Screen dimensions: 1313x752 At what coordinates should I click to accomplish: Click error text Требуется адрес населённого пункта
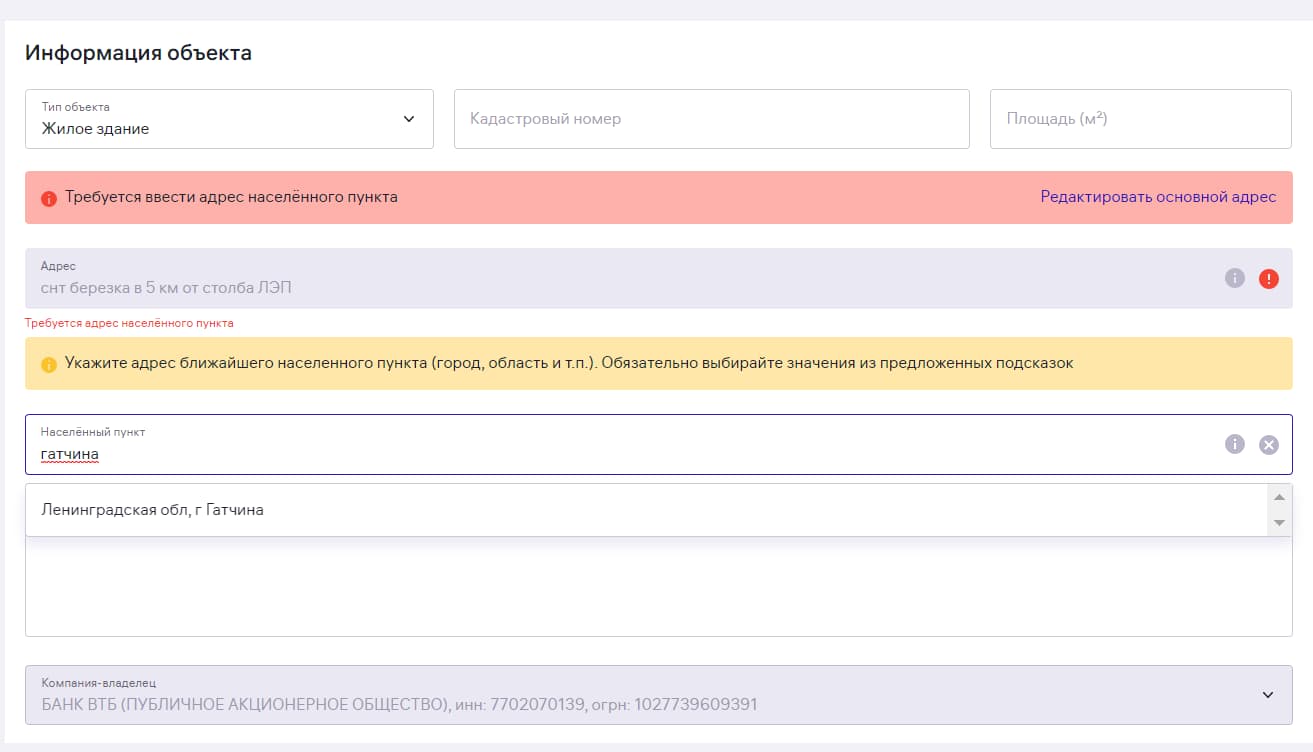click(x=130, y=323)
